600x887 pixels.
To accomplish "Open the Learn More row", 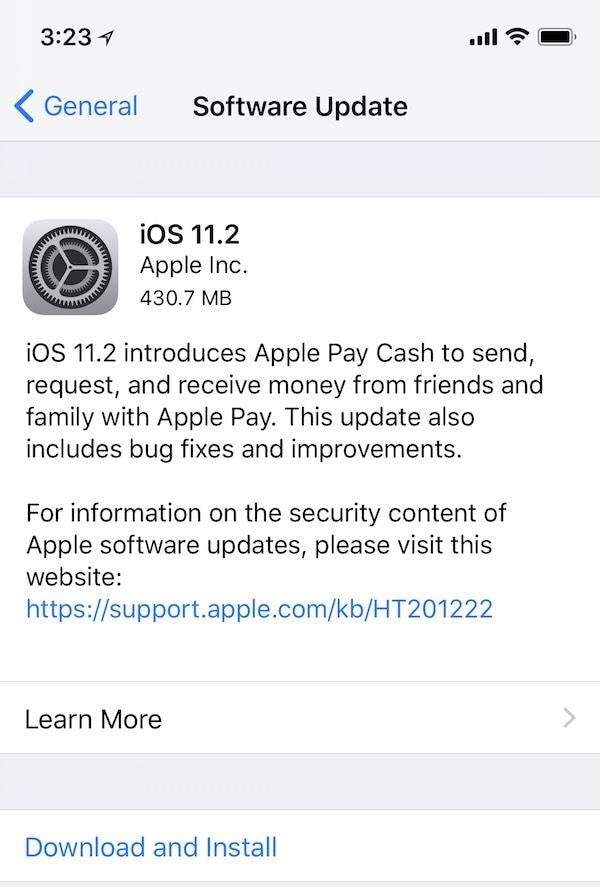I will (300, 718).
